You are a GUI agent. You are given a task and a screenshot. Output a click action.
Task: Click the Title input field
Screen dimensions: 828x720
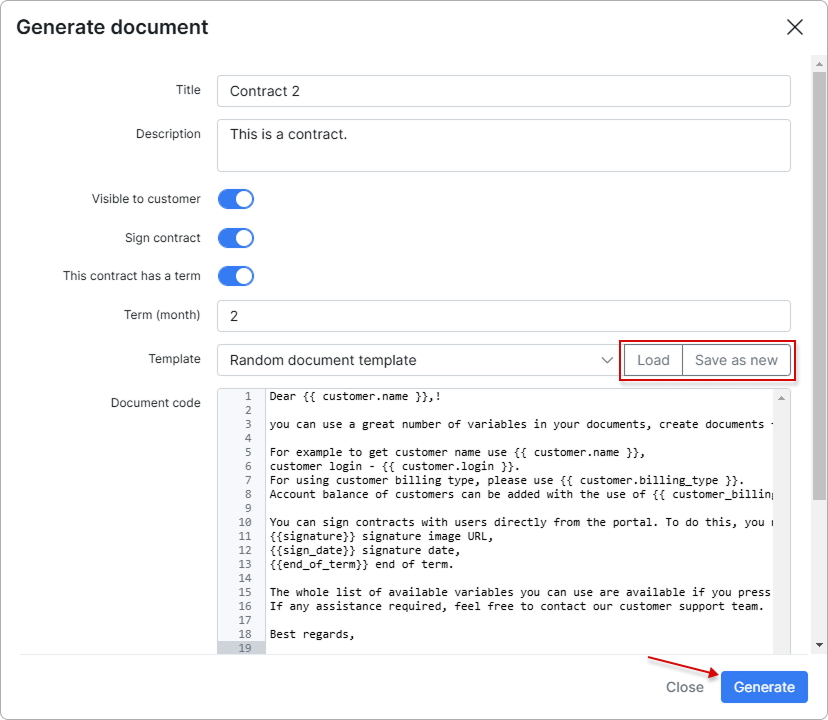(503, 91)
